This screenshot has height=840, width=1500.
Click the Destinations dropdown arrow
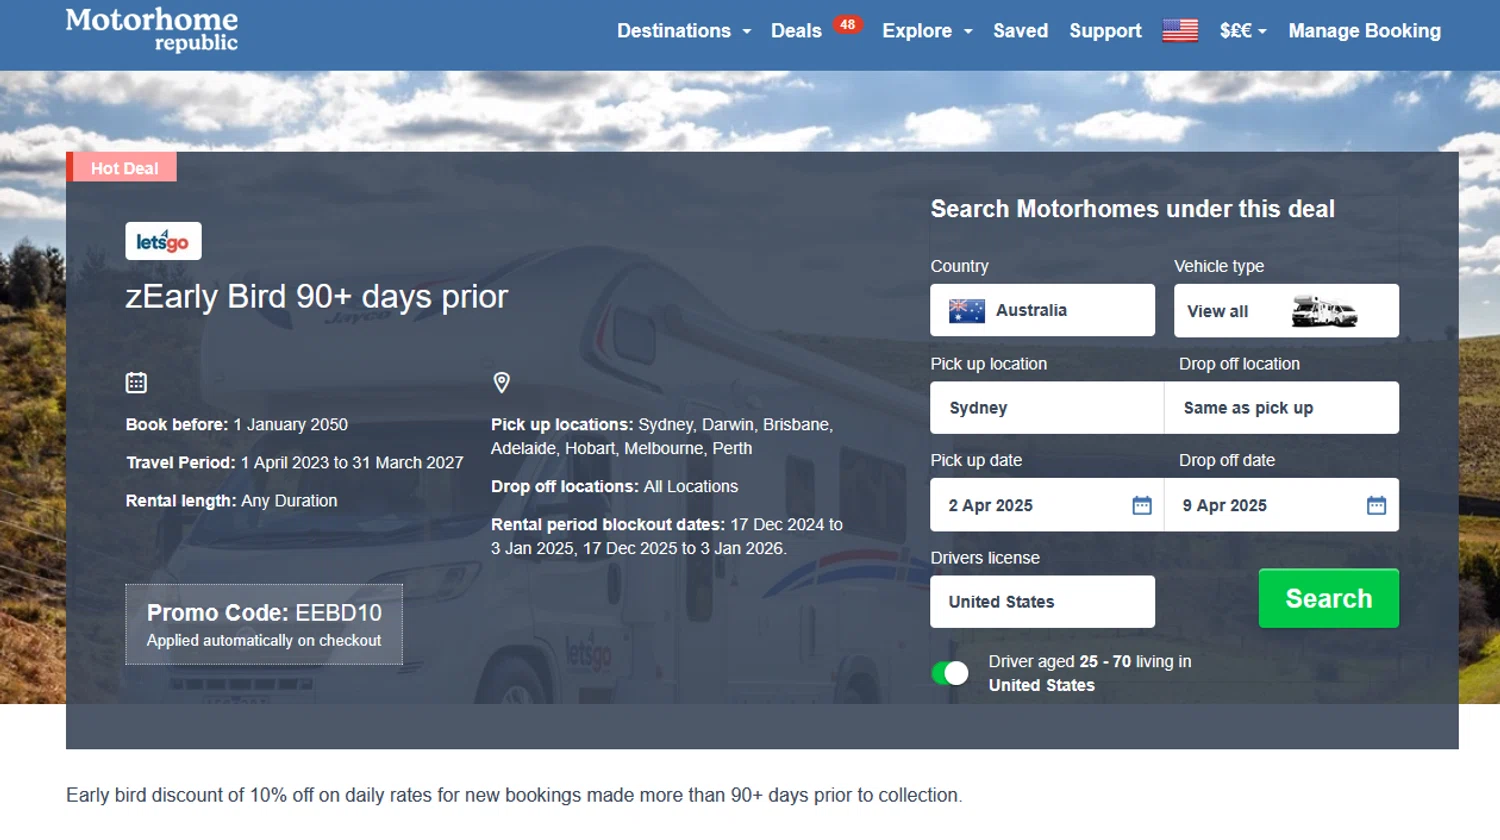(746, 32)
